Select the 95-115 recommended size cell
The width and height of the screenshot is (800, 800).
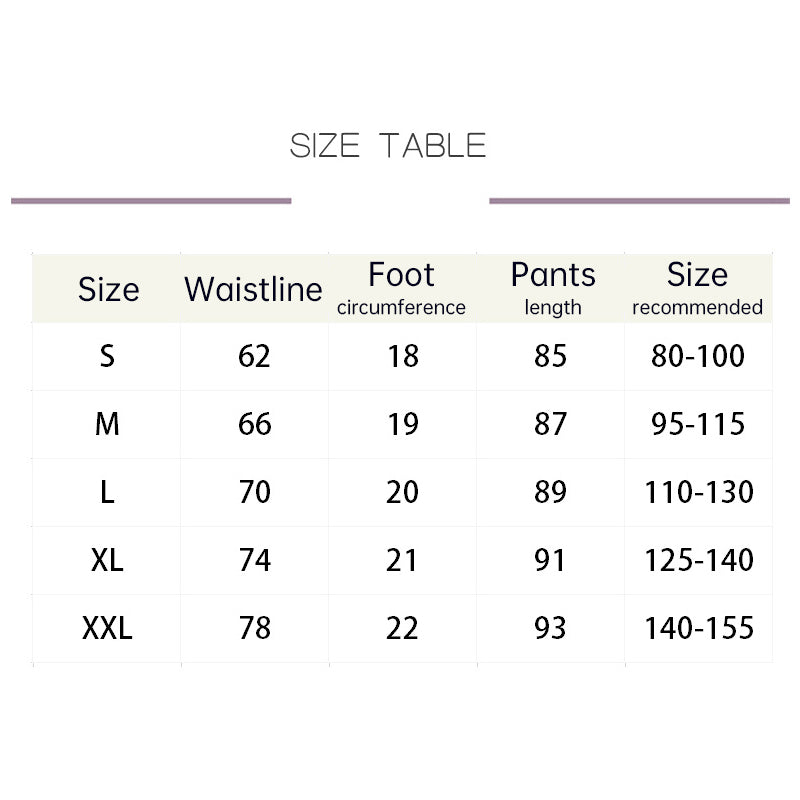pyautogui.click(x=698, y=424)
